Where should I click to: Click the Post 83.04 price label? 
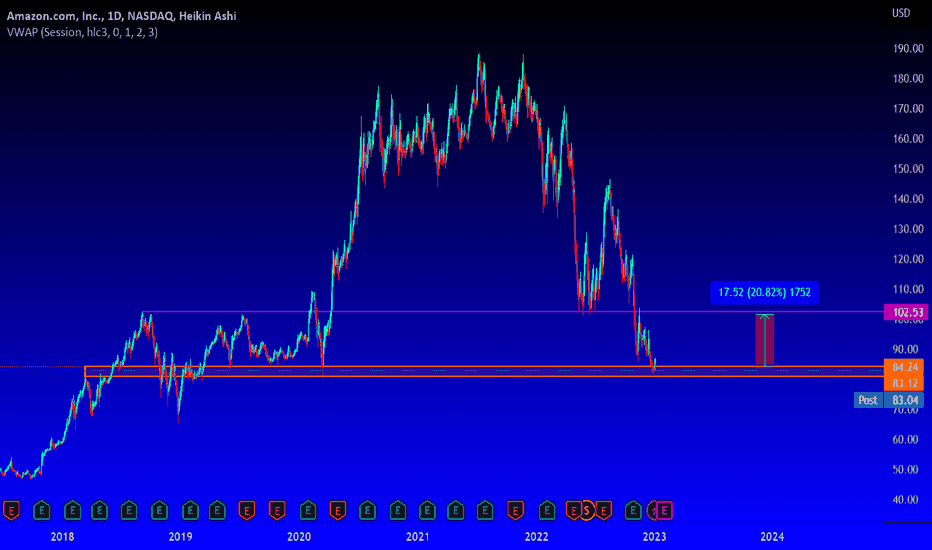[889, 400]
